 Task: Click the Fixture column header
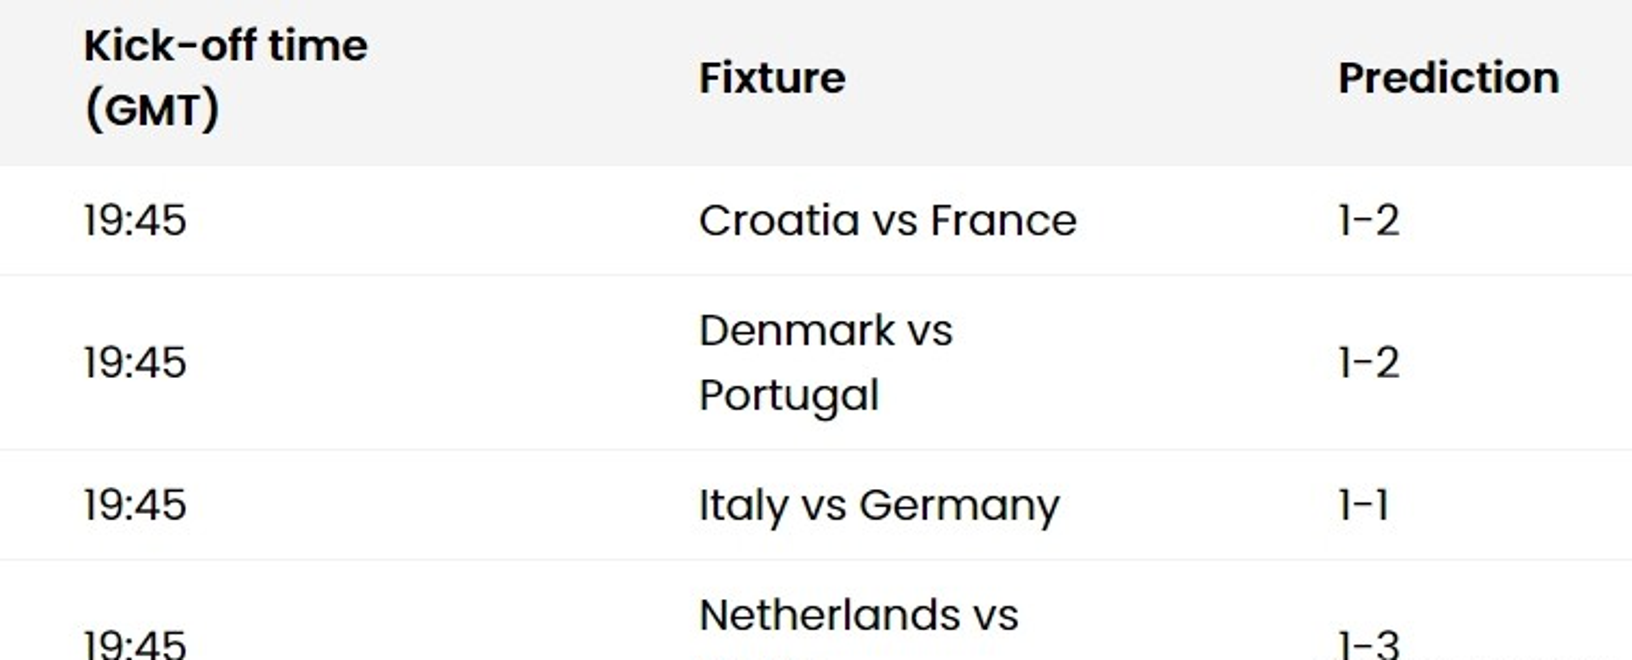click(x=772, y=78)
